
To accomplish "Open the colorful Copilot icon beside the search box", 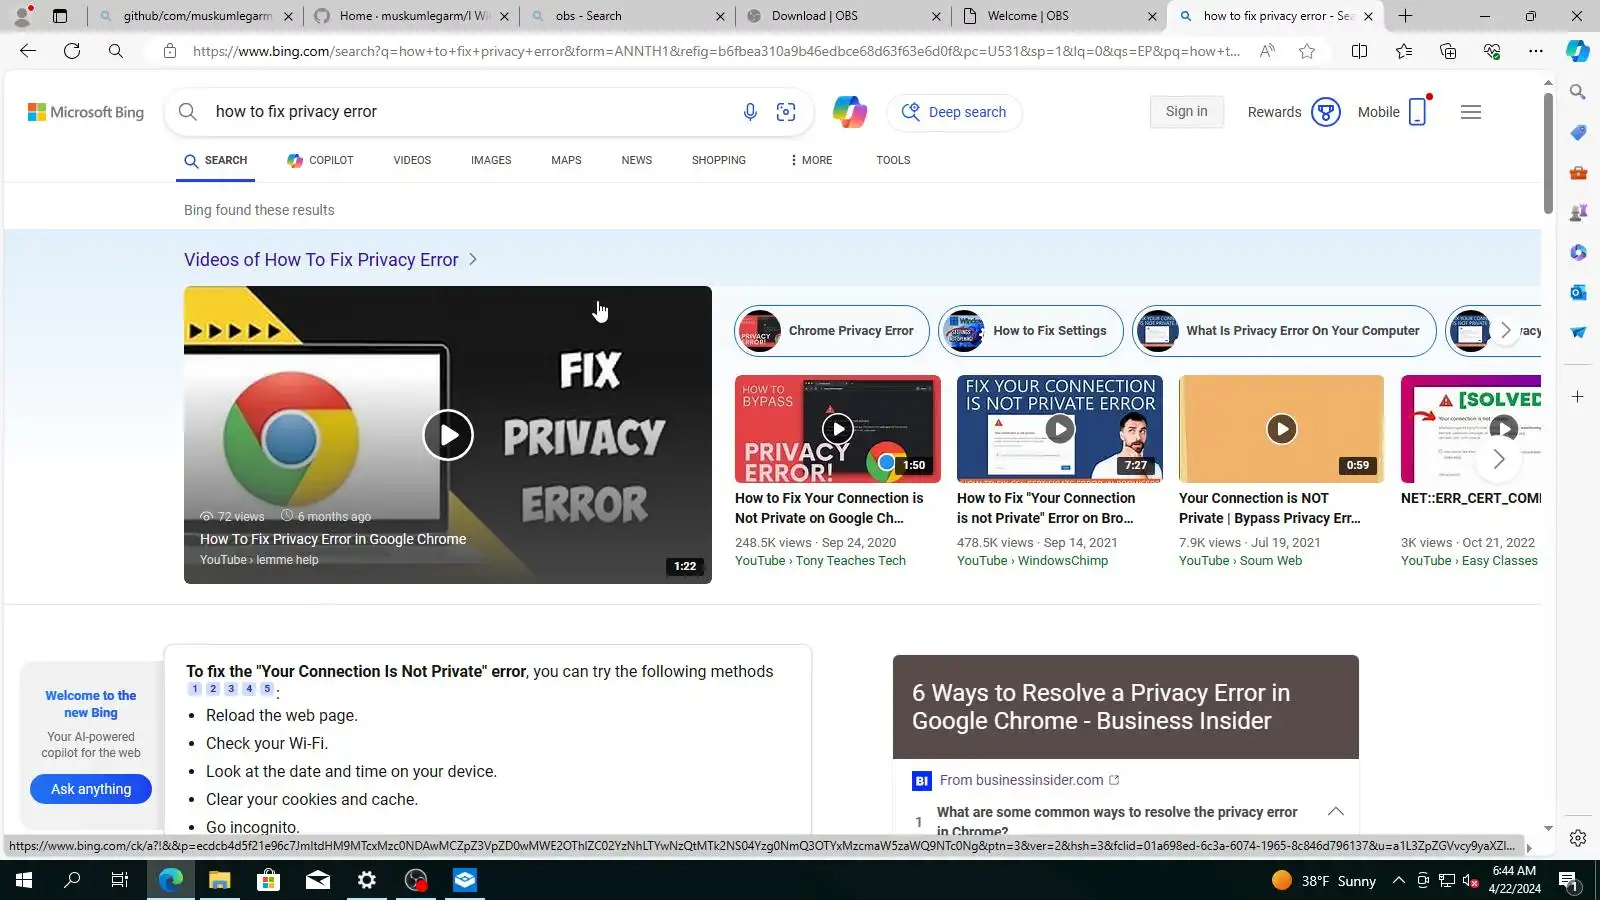I will pyautogui.click(x=850, y=112).
